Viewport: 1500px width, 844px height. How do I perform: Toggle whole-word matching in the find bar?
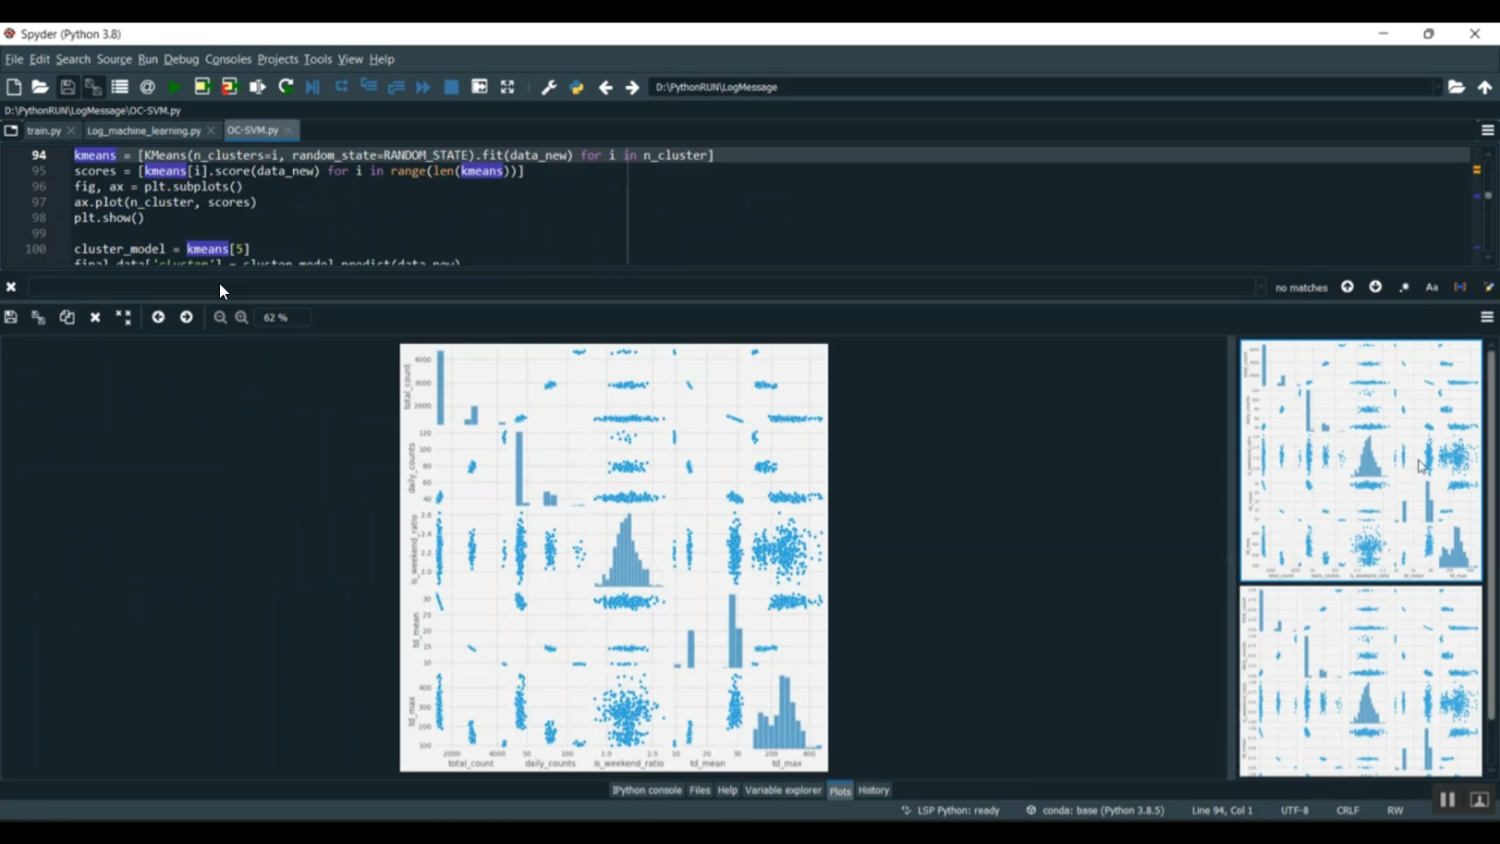pyautogui.click(x=1461, y=287)
